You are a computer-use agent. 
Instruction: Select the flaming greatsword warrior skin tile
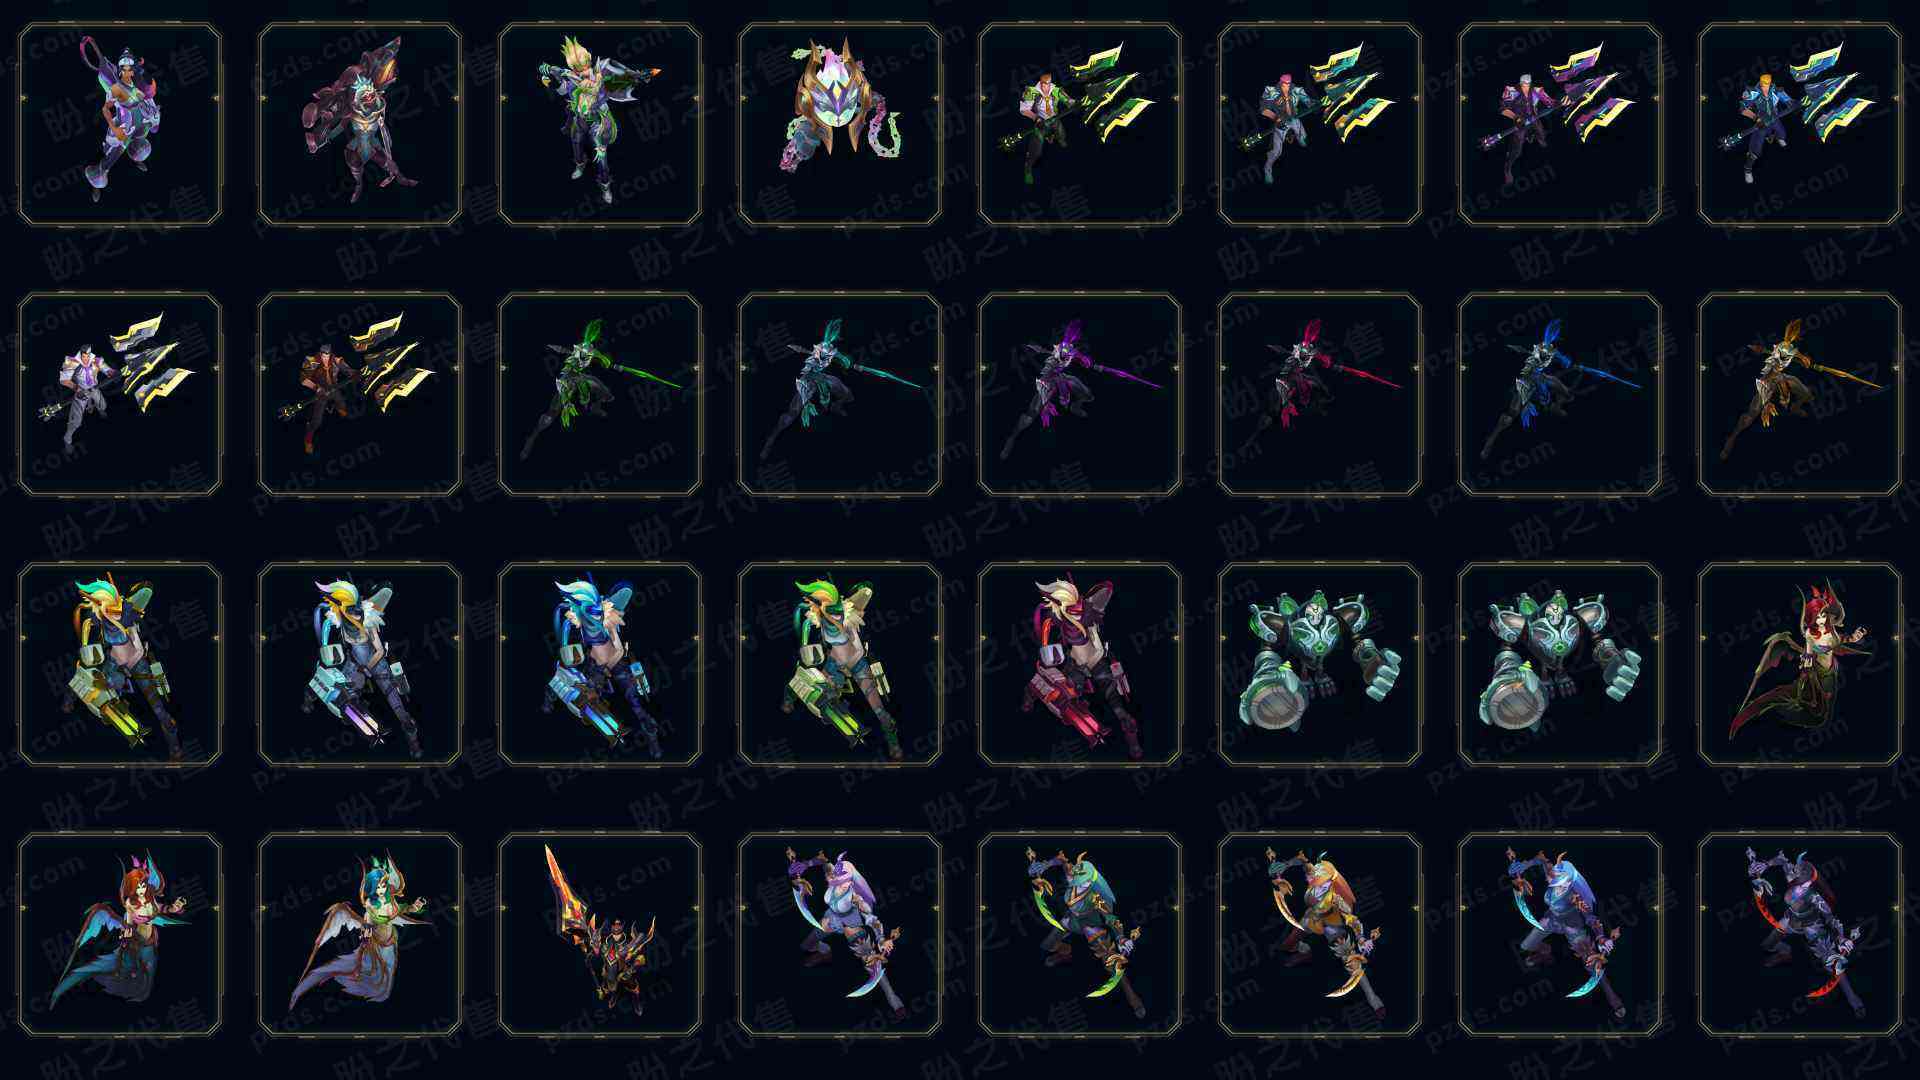[x=600, y=934]
